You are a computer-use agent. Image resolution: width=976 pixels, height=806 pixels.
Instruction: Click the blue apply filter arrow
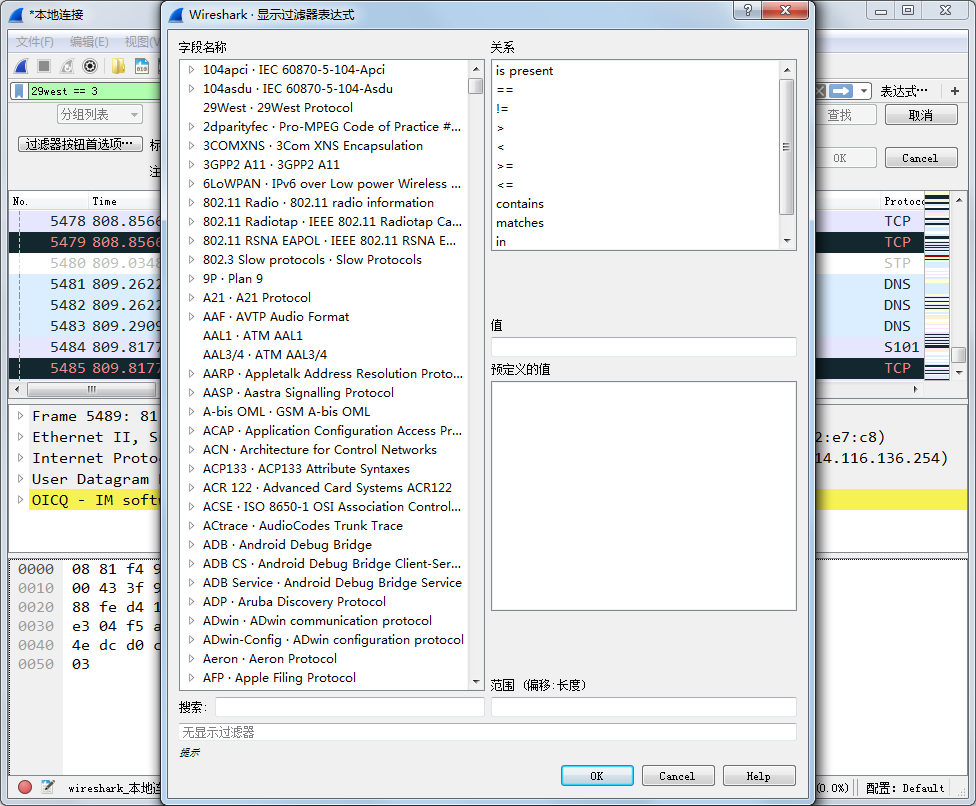point(841,91)
